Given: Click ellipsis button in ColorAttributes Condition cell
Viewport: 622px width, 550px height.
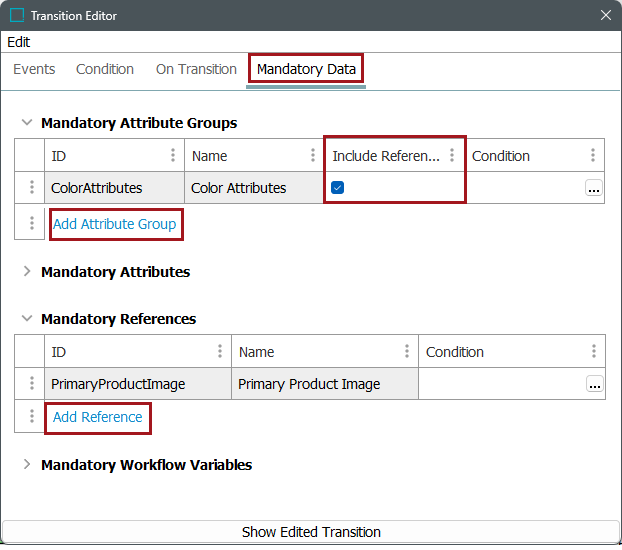Looking at the screenshot, I should 593,188.
